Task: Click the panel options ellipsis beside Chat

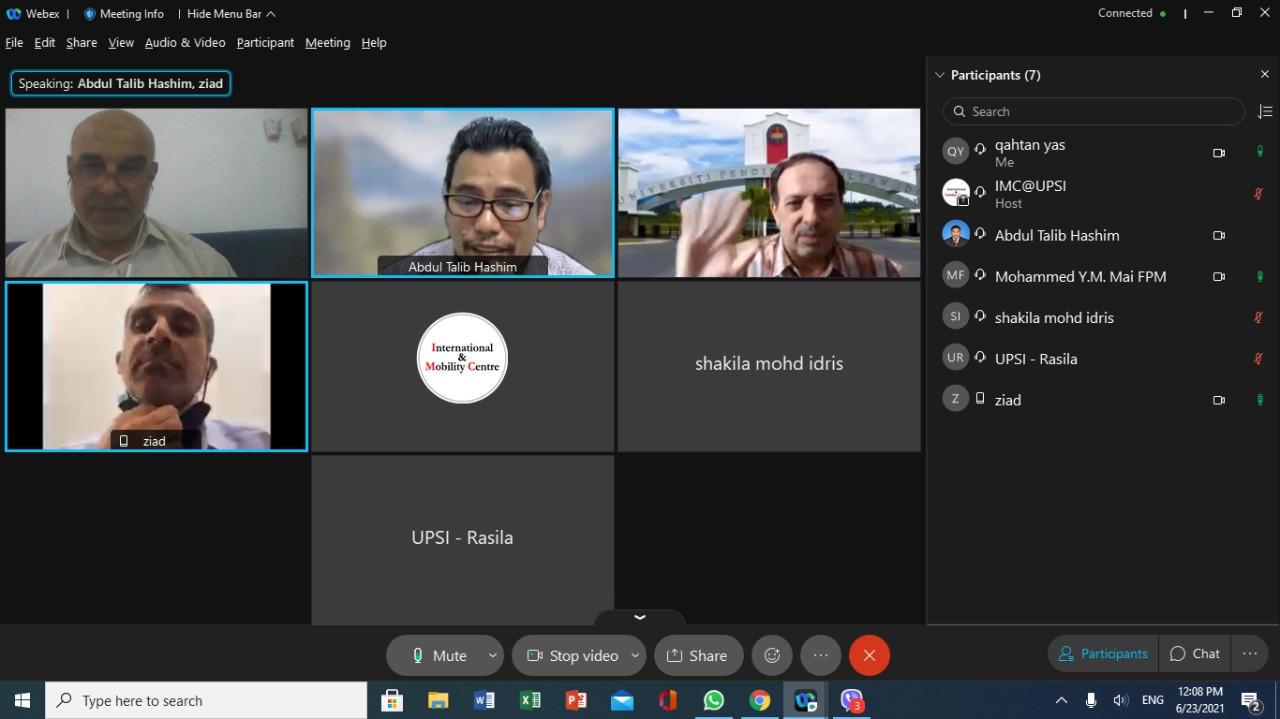Action: coord(1249,654)
